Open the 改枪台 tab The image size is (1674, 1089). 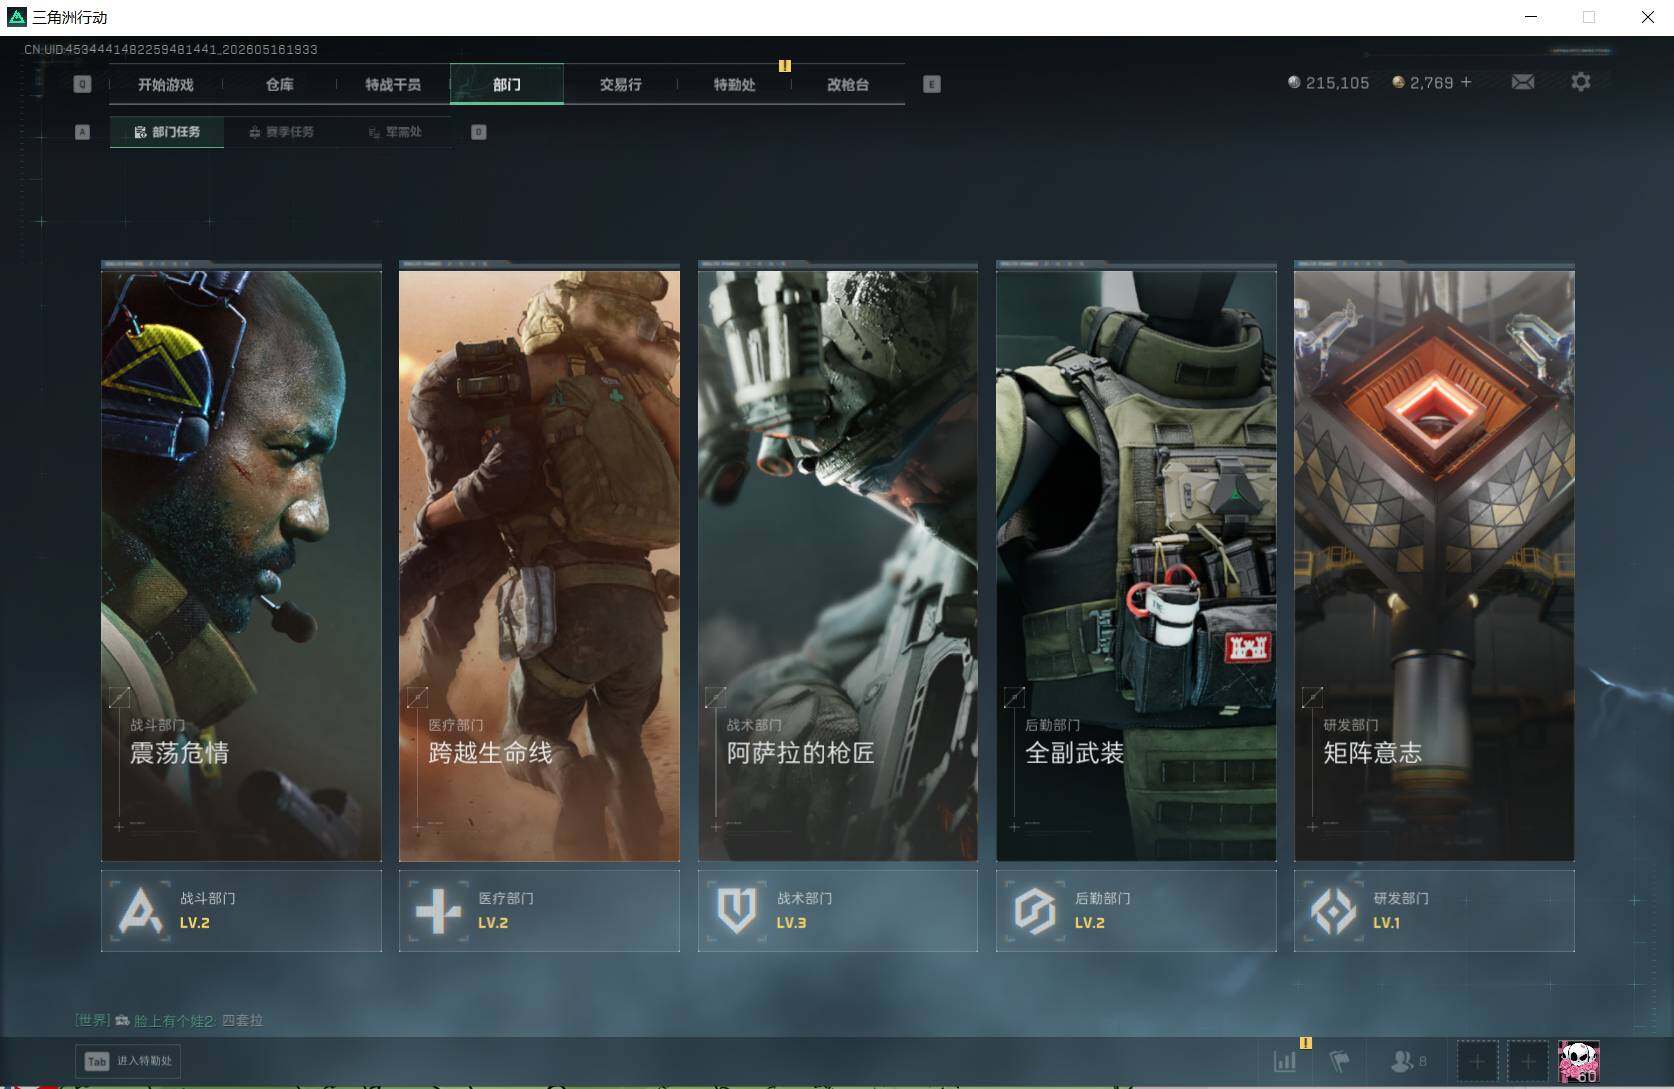[x=848, y=85]
